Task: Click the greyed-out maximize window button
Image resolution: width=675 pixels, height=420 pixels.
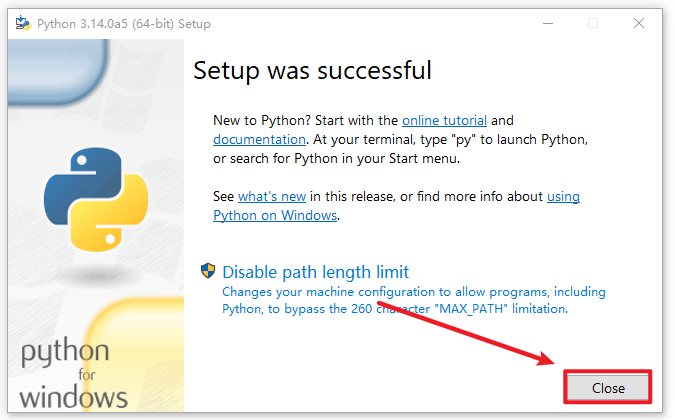Action: pyautogui.click(x=592, y=23)
